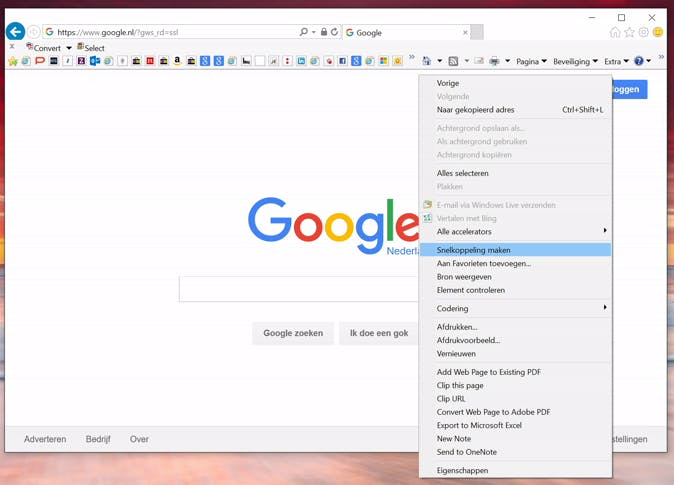Open the Facebook favorite icon
The width and height of the screenshot is (674, 485).
pyautogui.click(x=343, y=61)
